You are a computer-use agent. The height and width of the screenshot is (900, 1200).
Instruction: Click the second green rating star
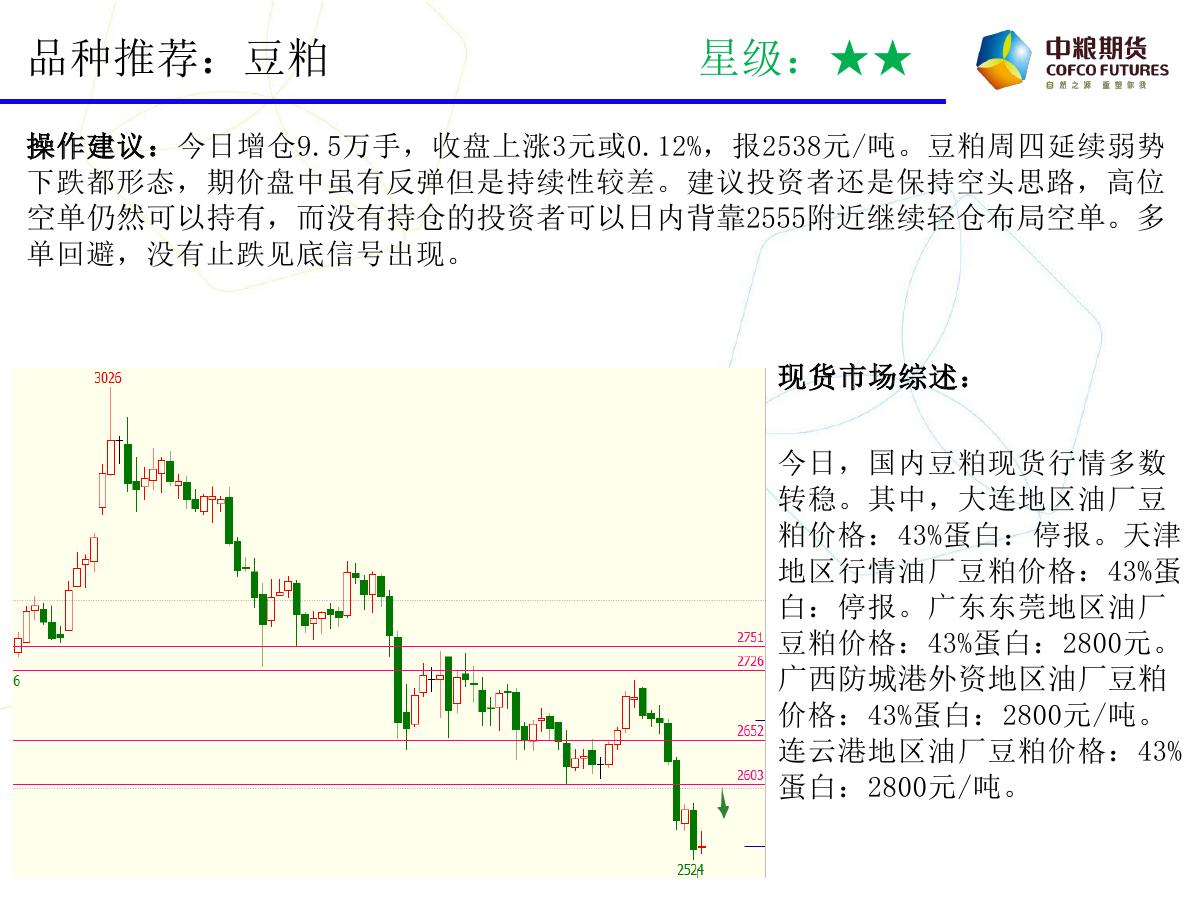tap(892, 60)
